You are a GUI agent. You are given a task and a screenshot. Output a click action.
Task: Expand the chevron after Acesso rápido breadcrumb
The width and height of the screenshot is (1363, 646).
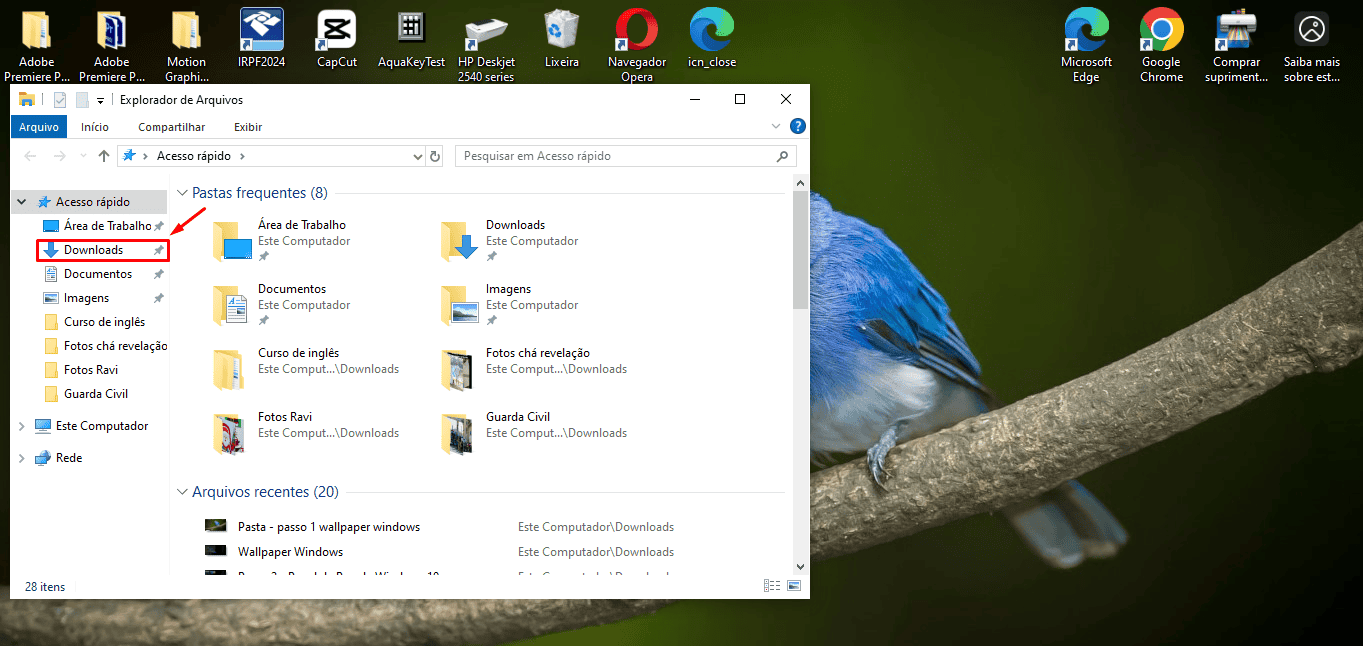242,156
